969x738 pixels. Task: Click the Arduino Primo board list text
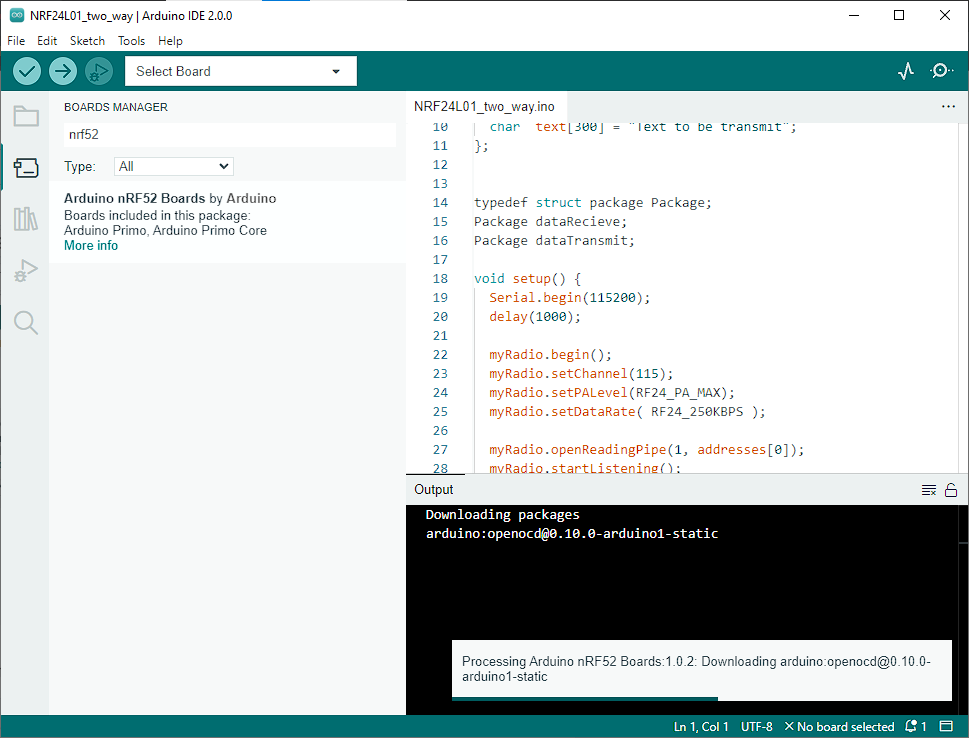pos(166,231)
